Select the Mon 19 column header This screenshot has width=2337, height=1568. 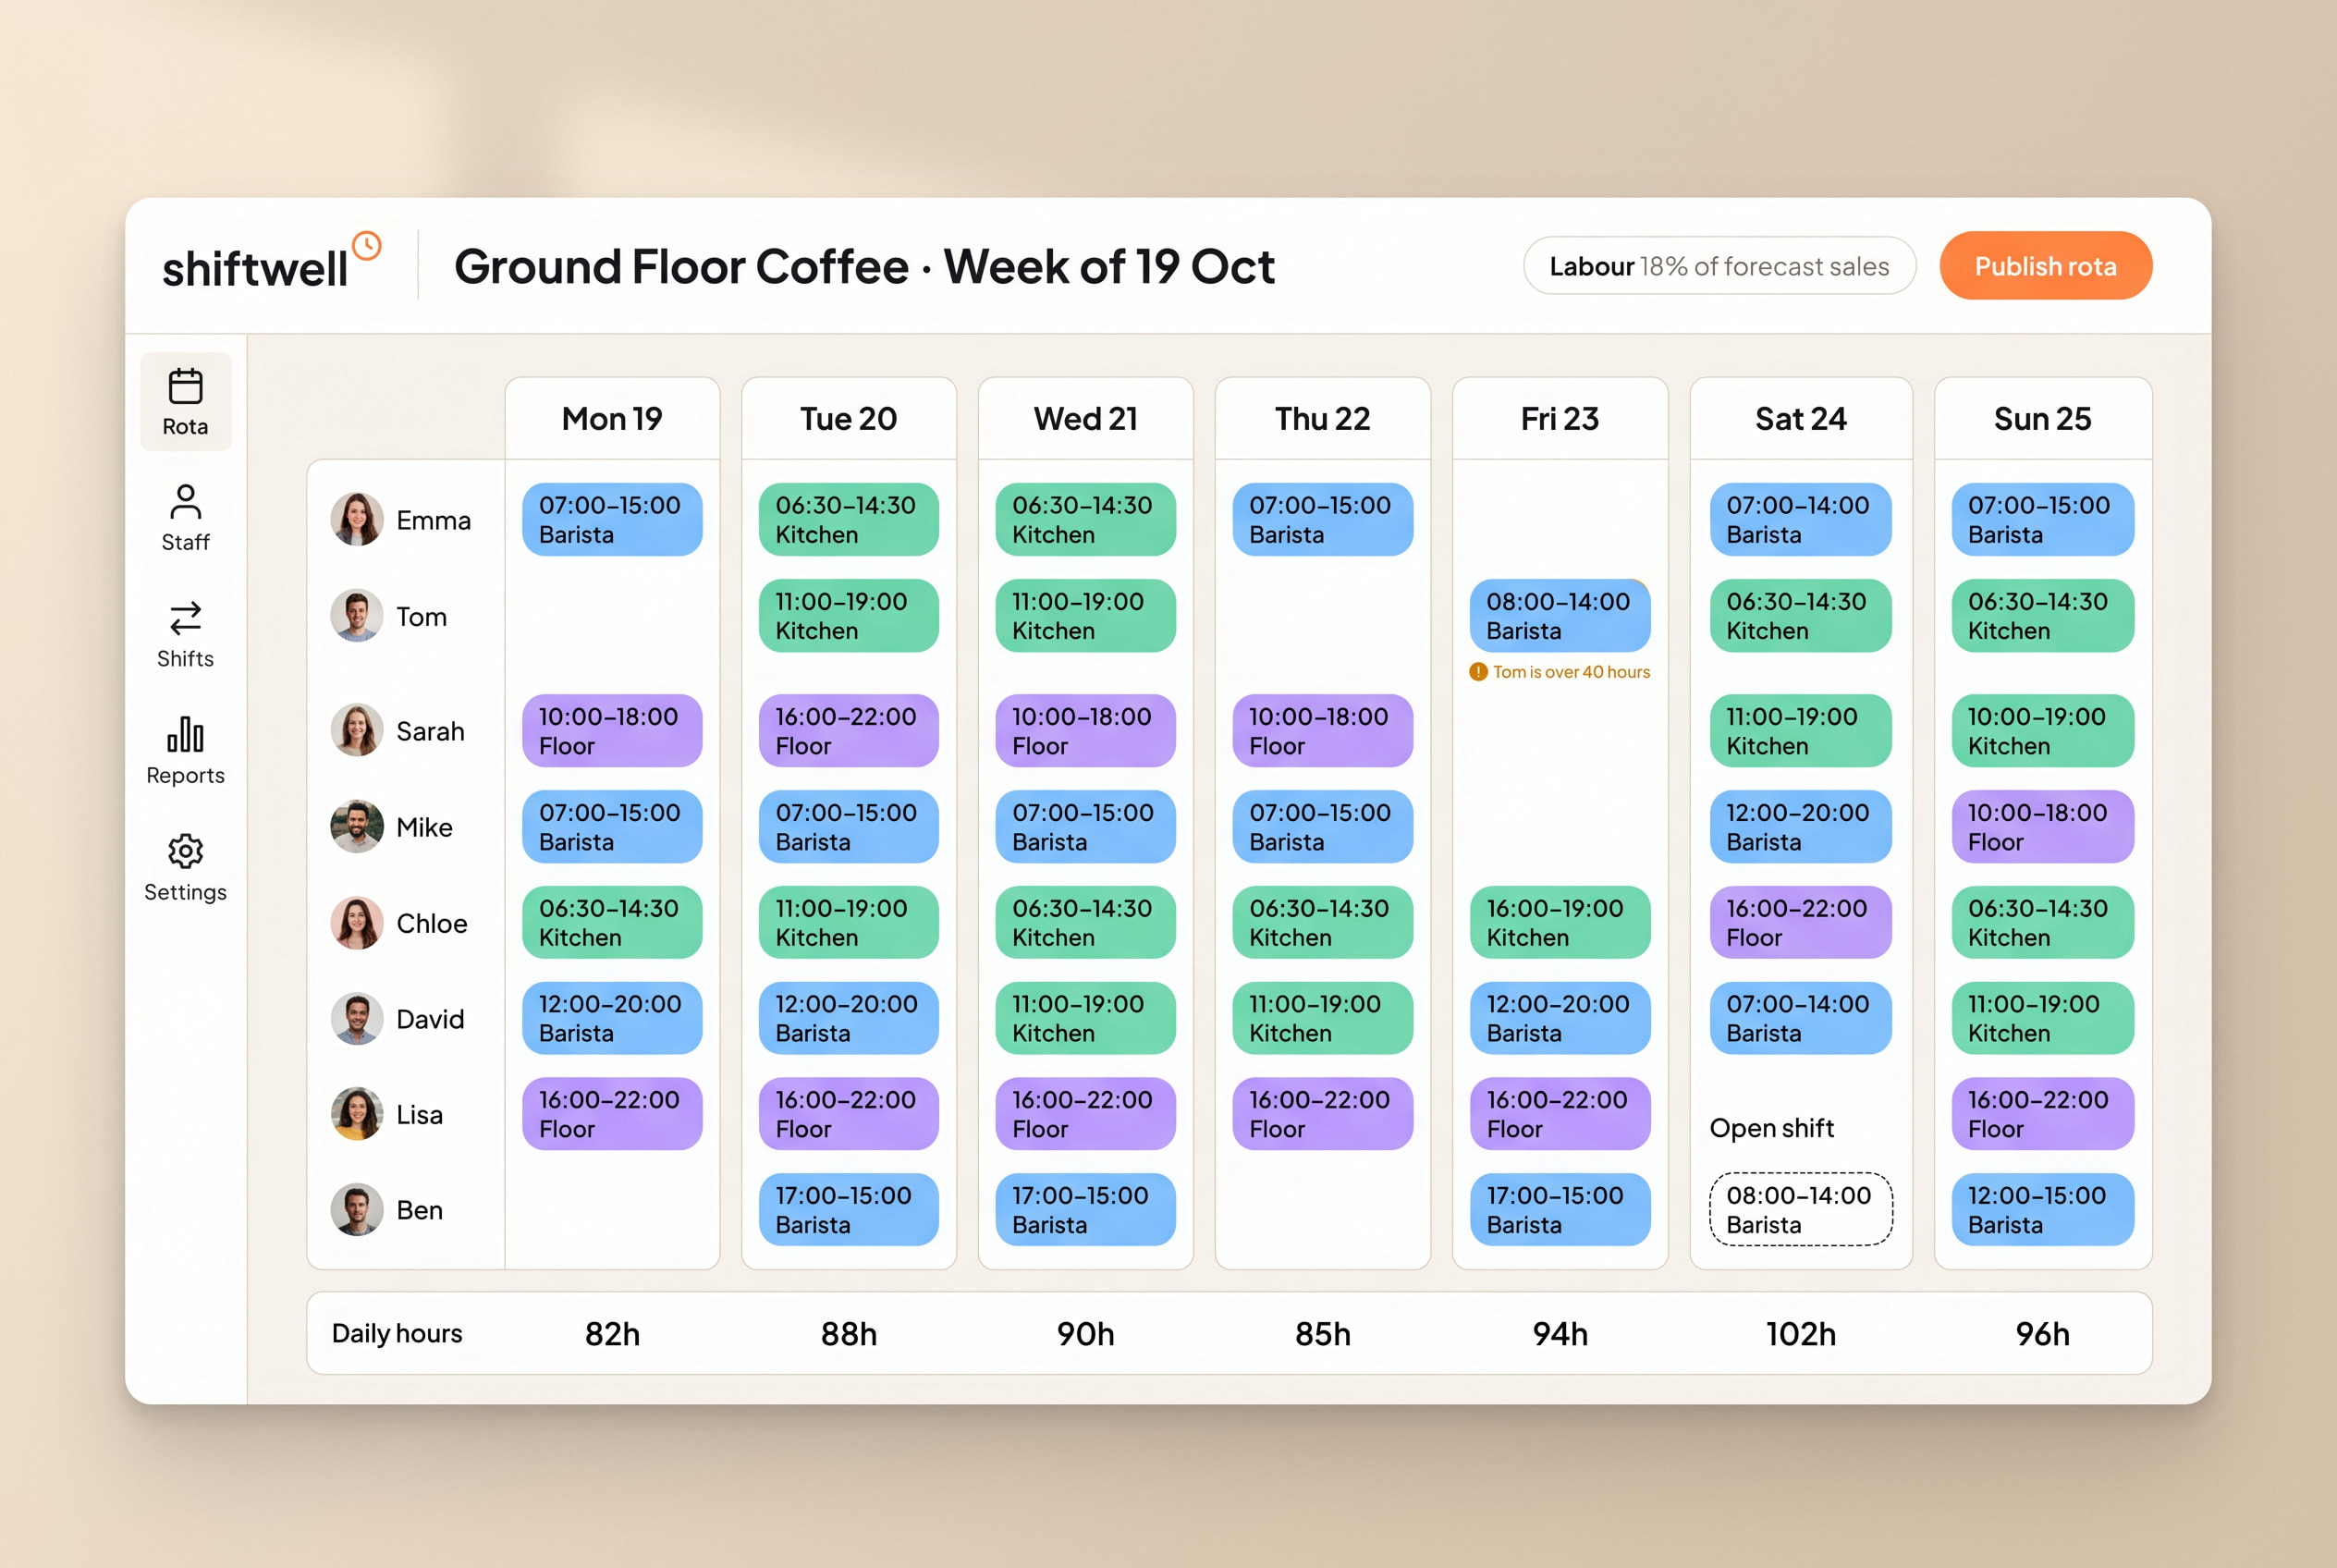(612, 418)
